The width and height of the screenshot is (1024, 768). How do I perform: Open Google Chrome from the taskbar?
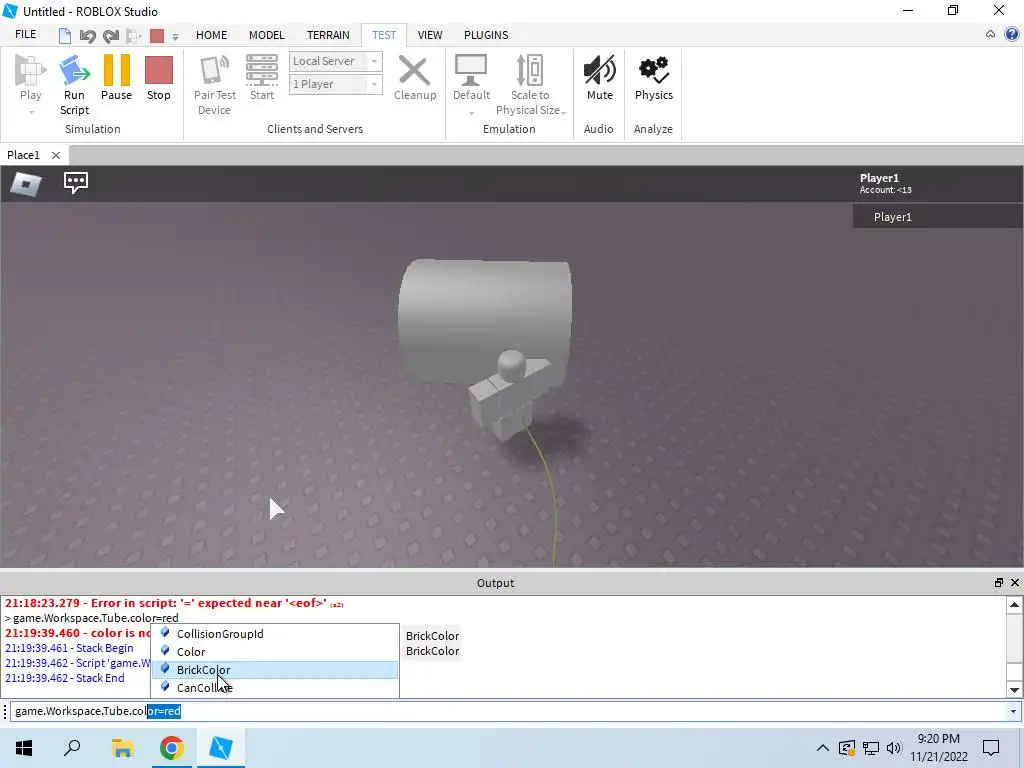(x=172, y=748)
